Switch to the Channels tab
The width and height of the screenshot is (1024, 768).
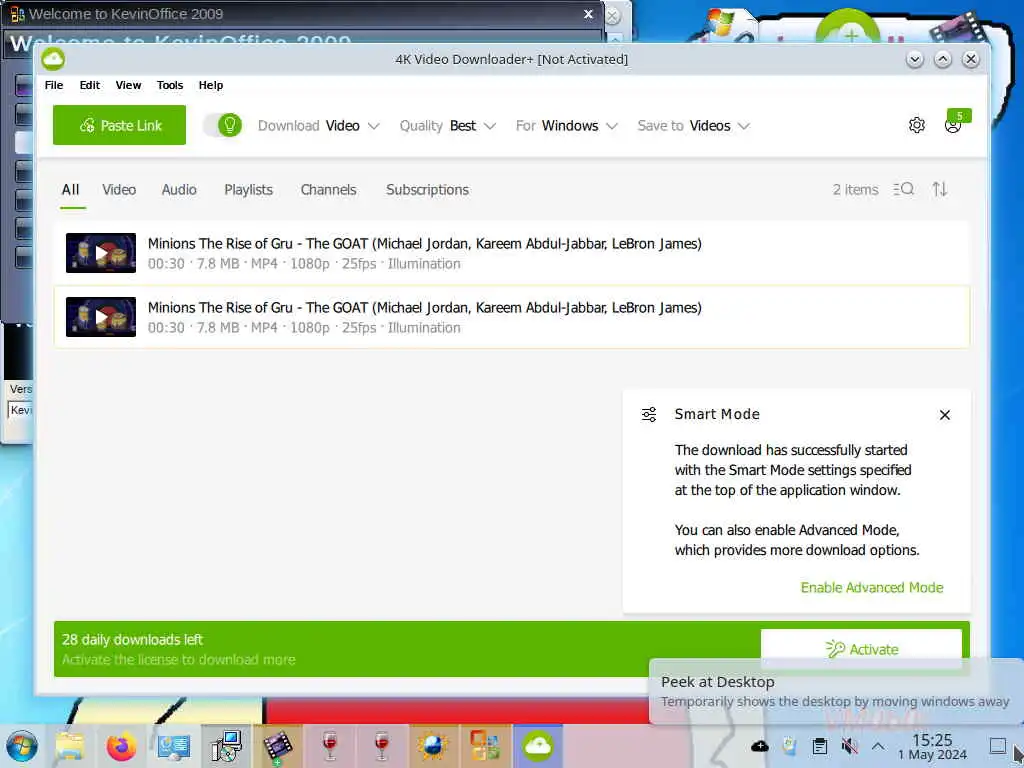(x=328, y=189)
